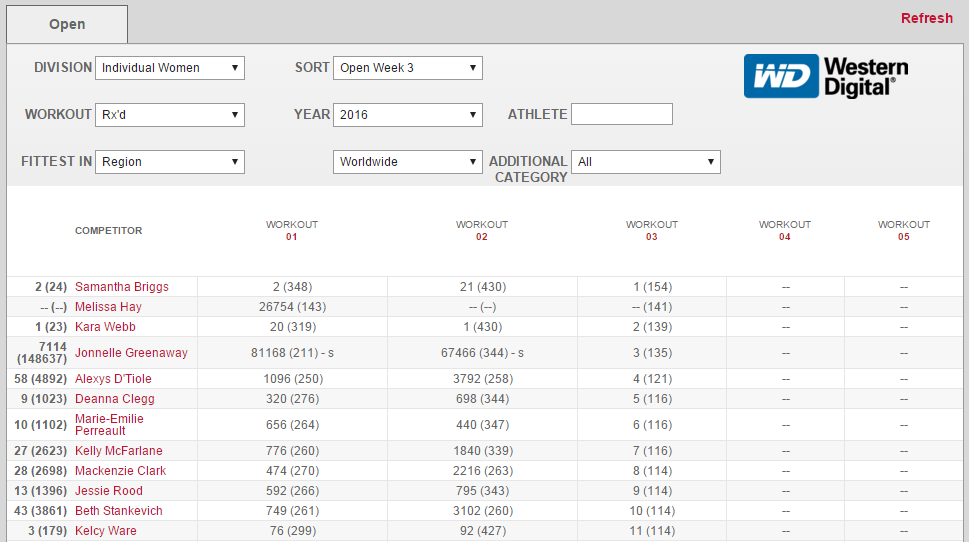
Task: Select Kelcy Ware workout 03 score 11 (114)
Action: coord(653,531)
